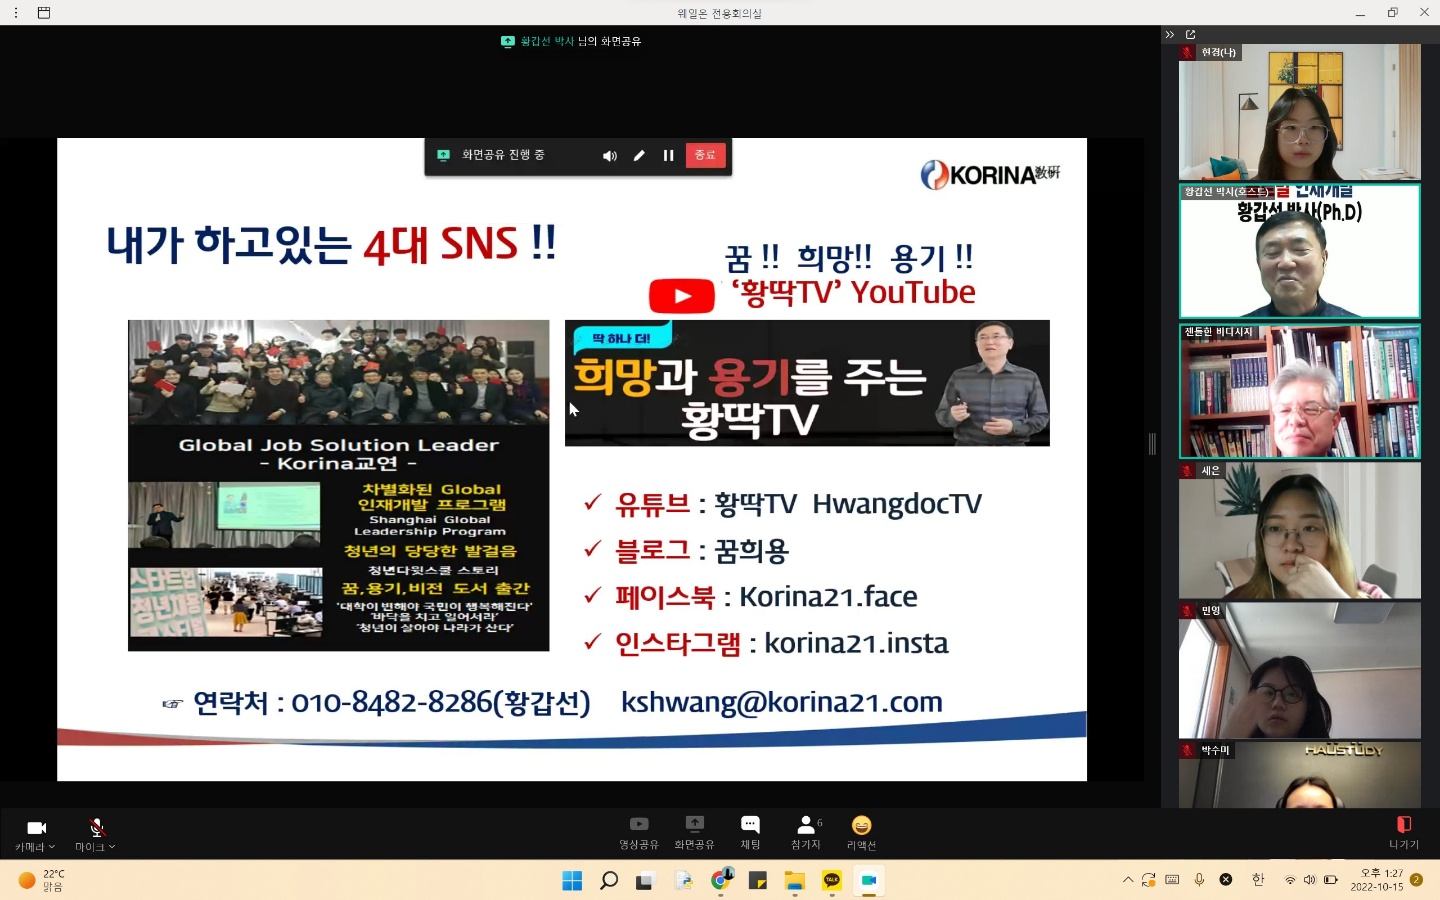Click the muted mic icon on 민영

1188,610
